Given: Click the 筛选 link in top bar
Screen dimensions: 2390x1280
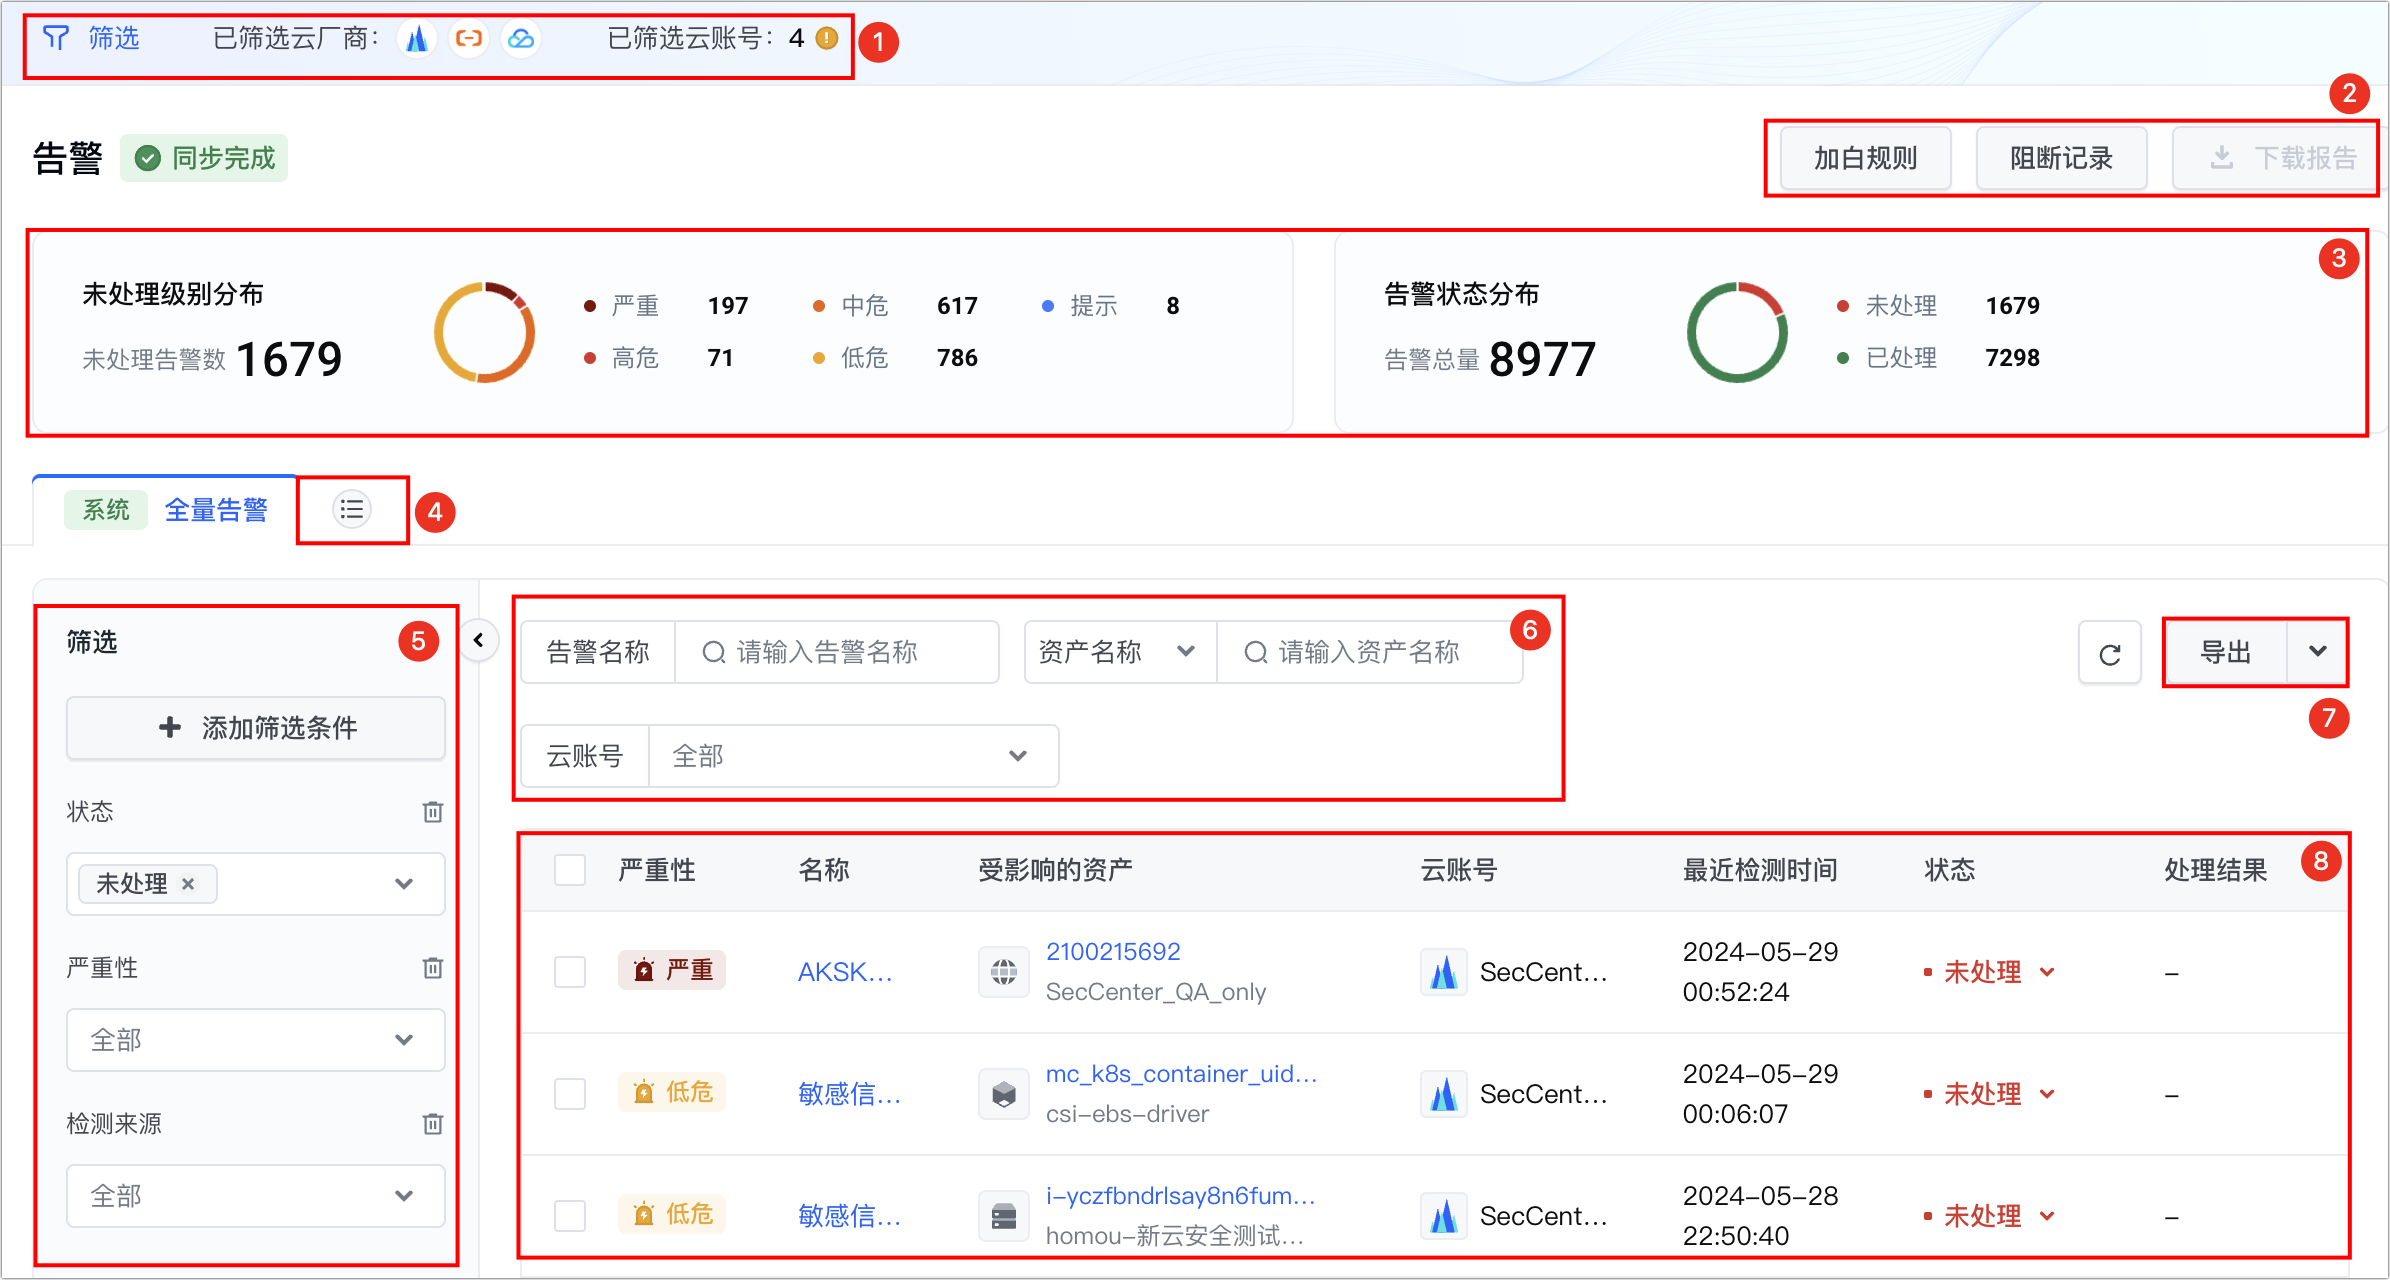Looking at the screenshot, I should click(113, 38).
